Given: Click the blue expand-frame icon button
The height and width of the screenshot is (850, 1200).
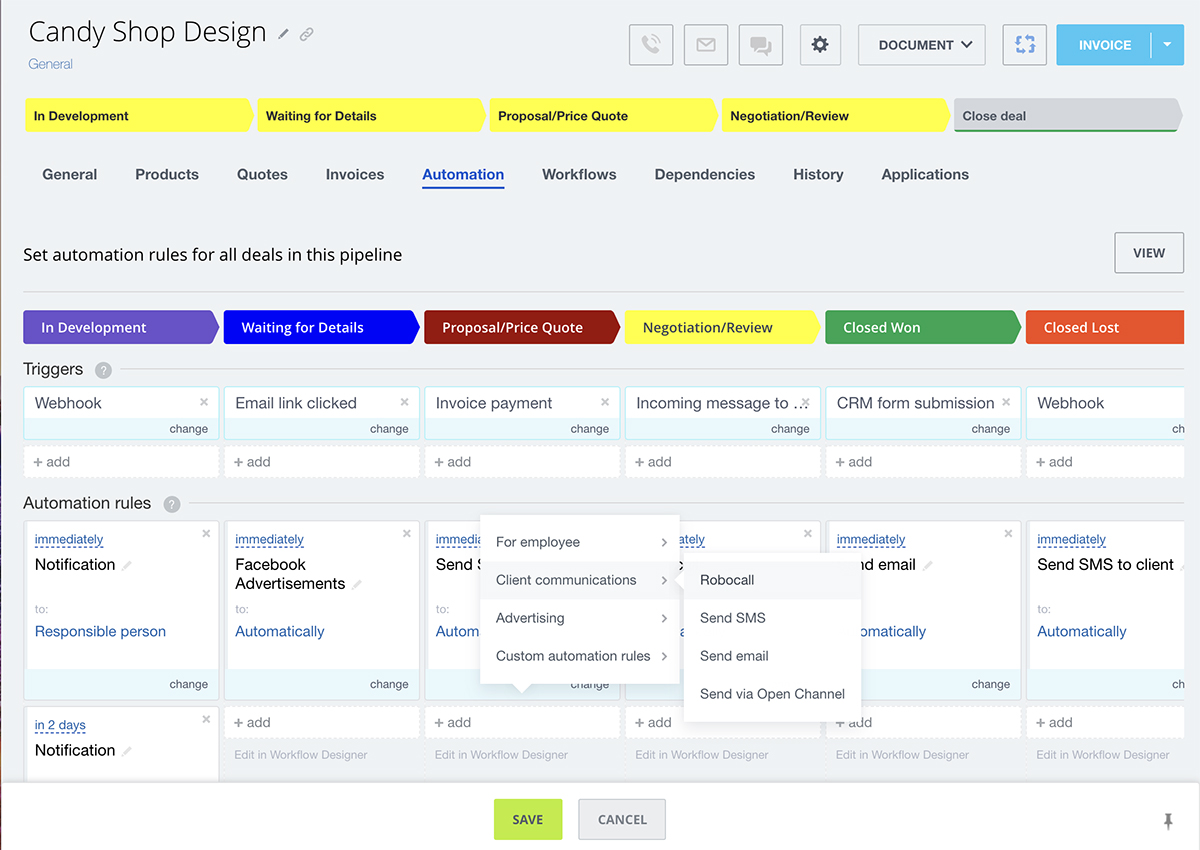Looking at the screenshot, I should [x=1024, y=45].
